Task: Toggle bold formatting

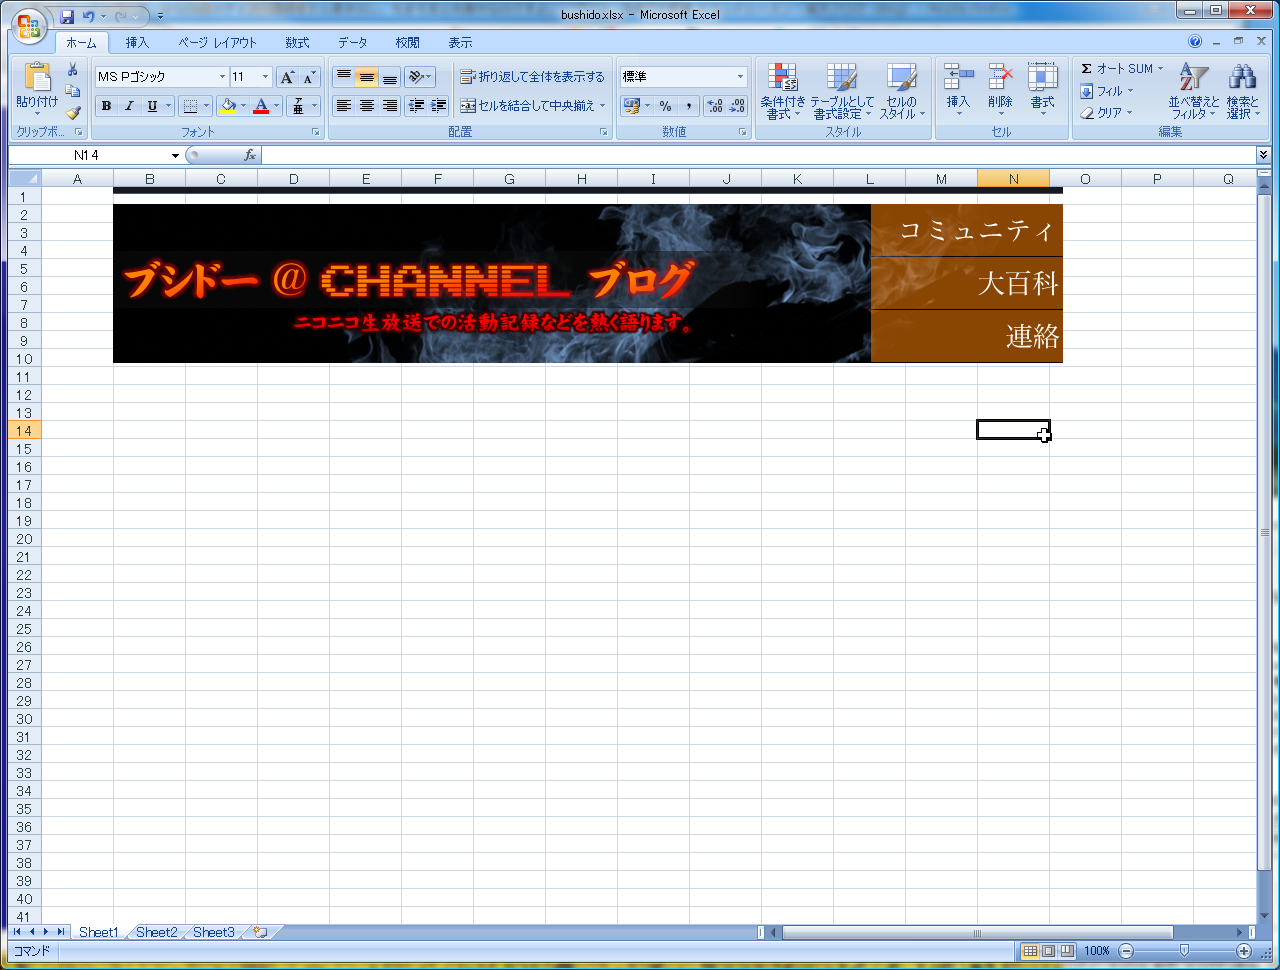Action: click(x=106, y=106)
